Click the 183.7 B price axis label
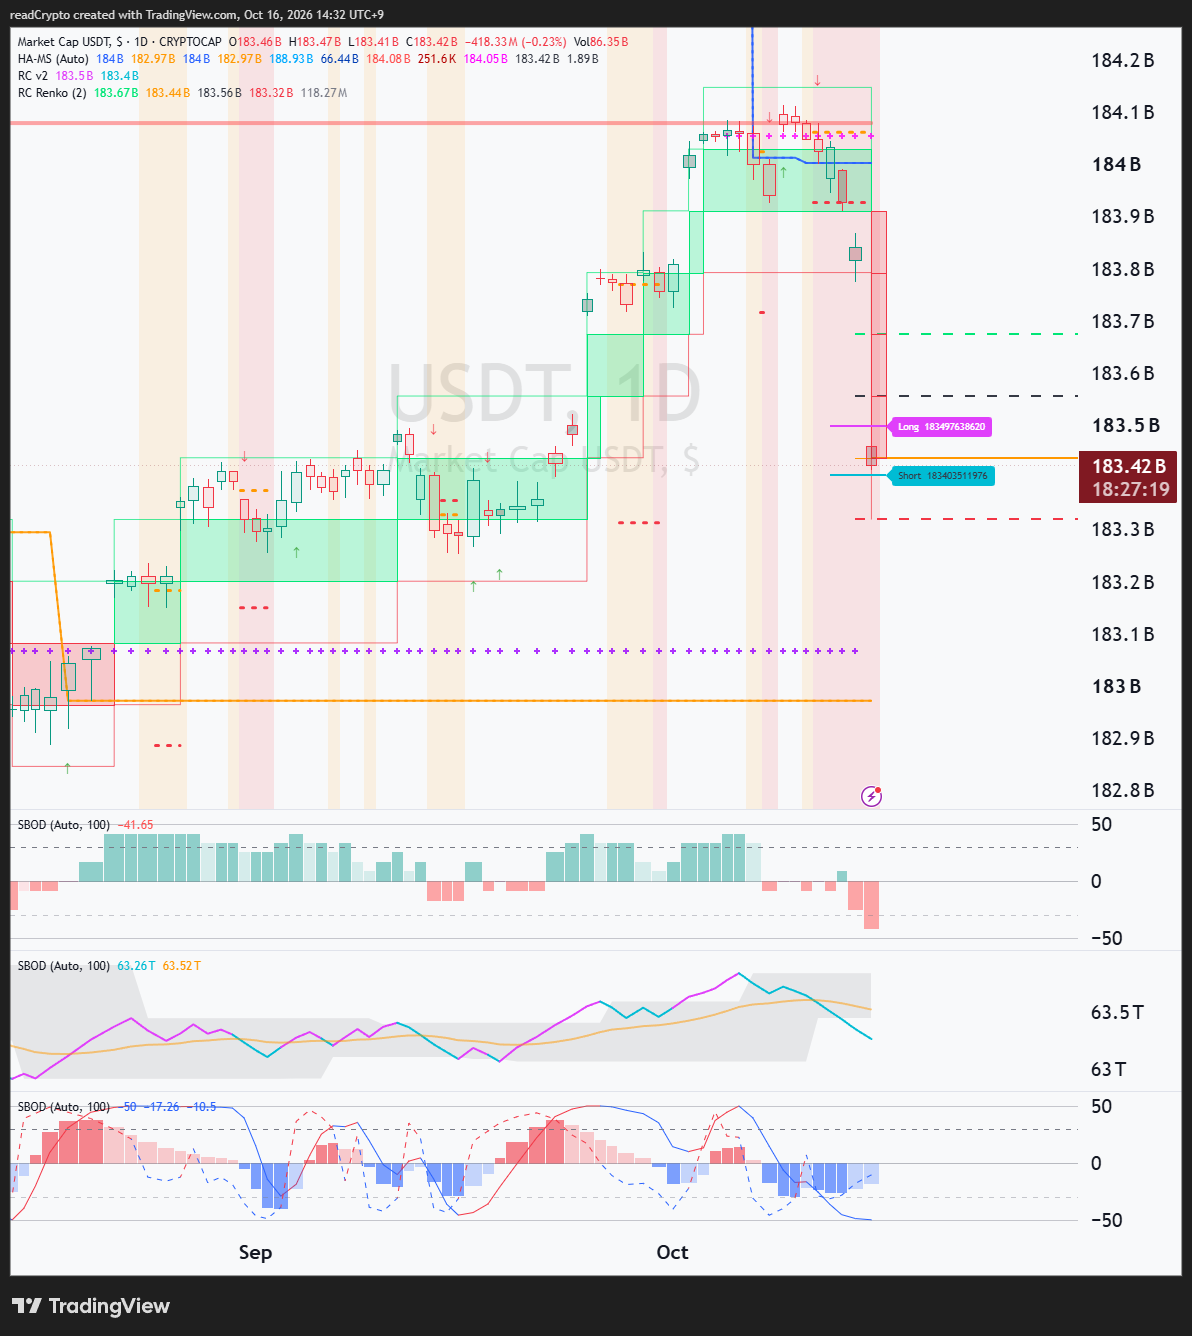 click(1123, 322)
